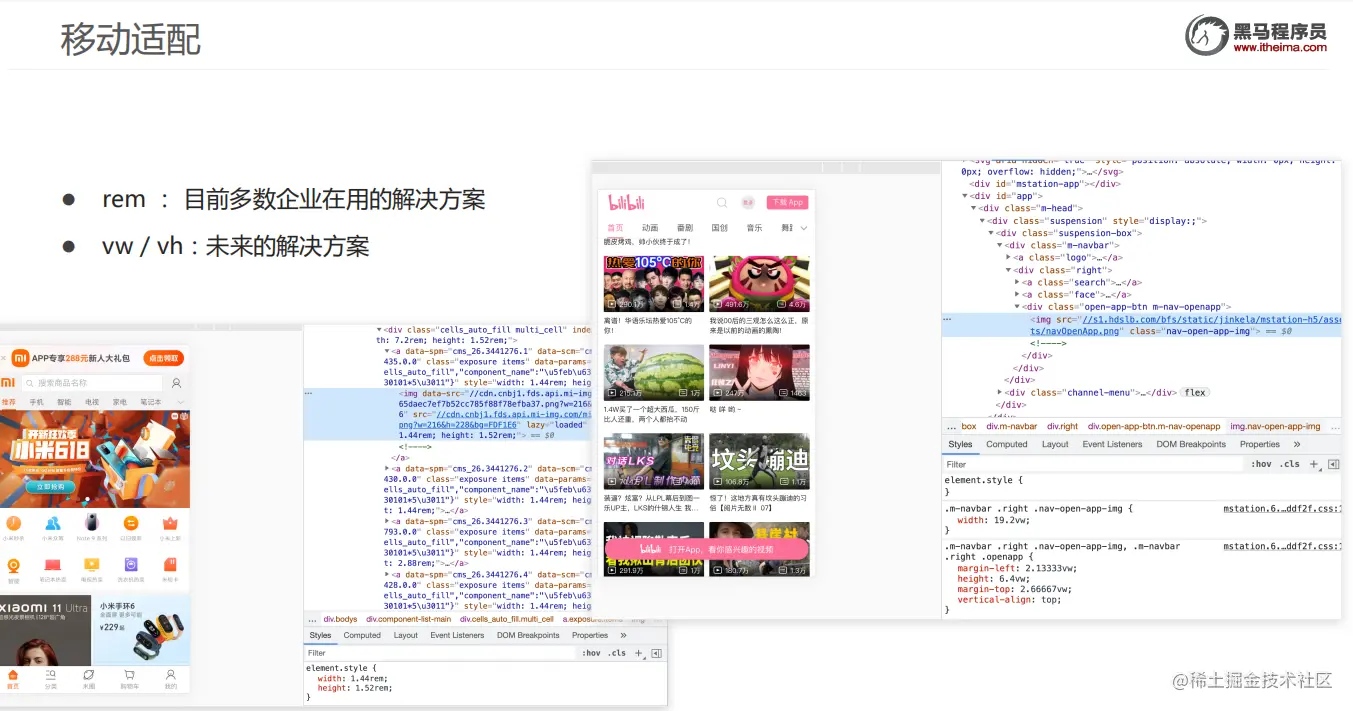Open the watermelon video thumbnail
Viewport: 1353px width, 711px height.
tap(654, 373)
